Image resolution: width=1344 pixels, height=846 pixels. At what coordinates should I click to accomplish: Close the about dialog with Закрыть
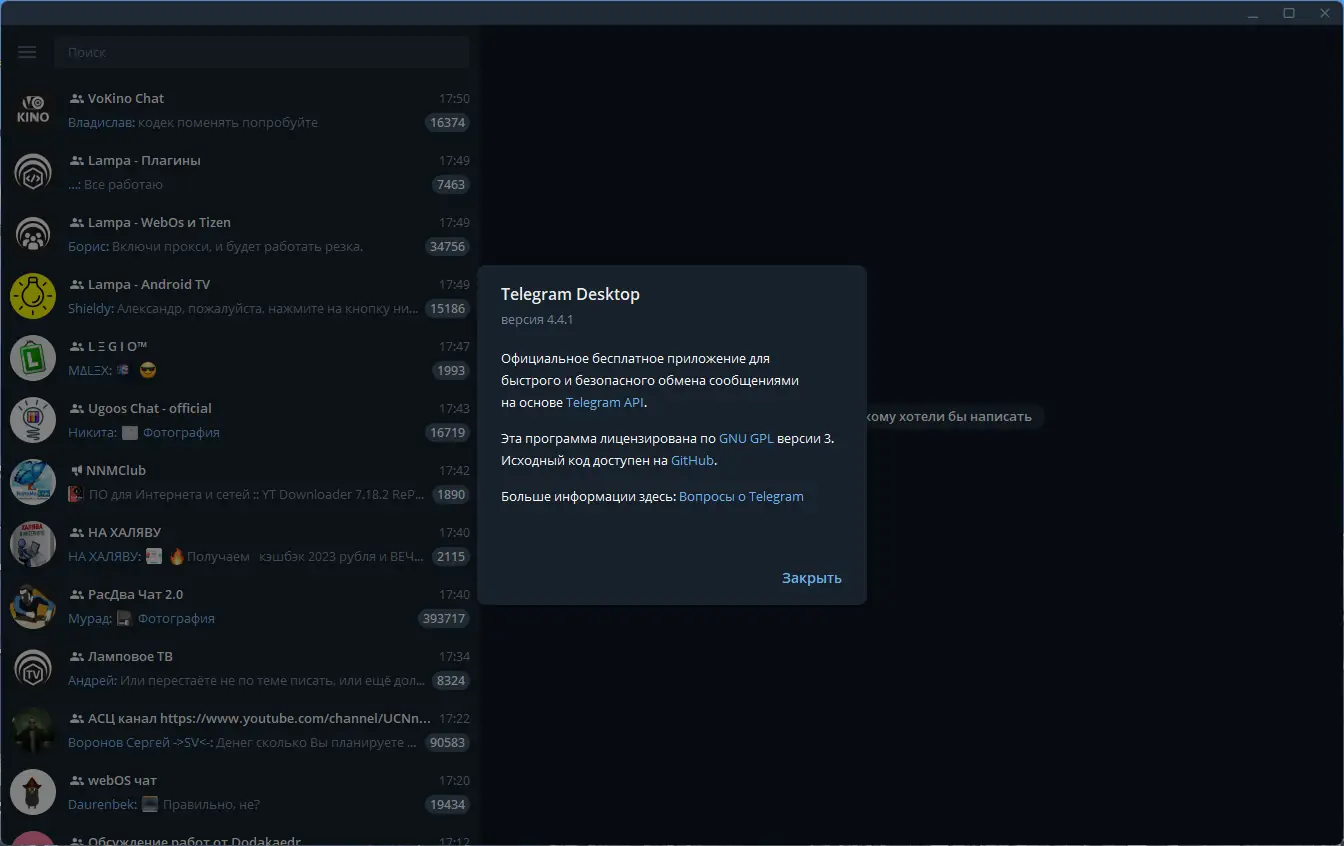pos(812,578)
